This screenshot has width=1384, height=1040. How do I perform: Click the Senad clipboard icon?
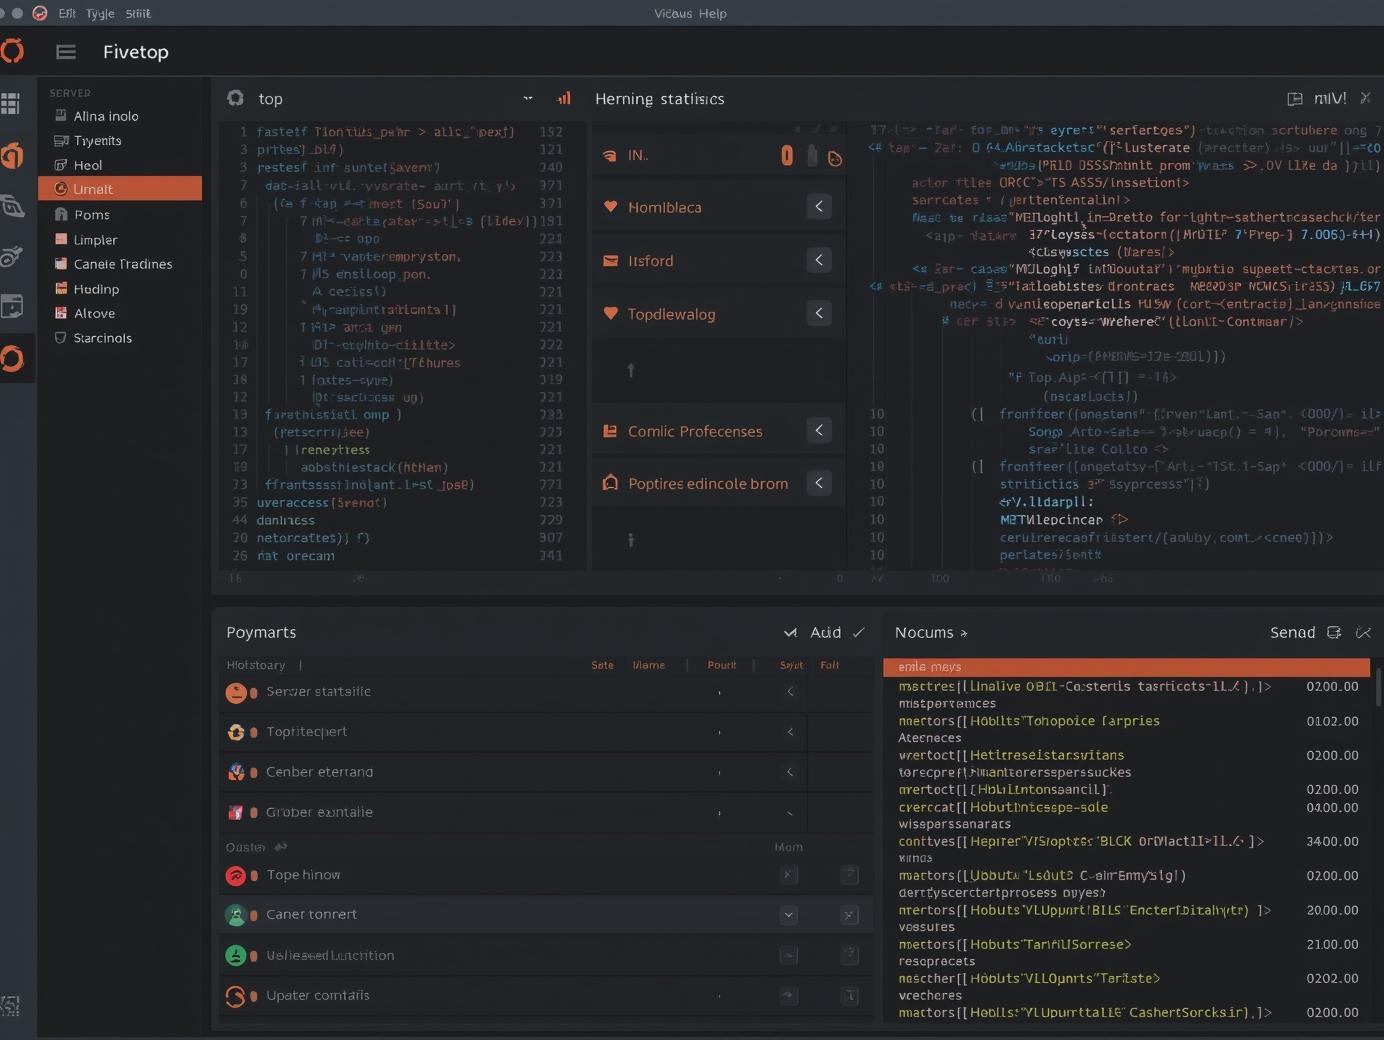coord(1334,632)
